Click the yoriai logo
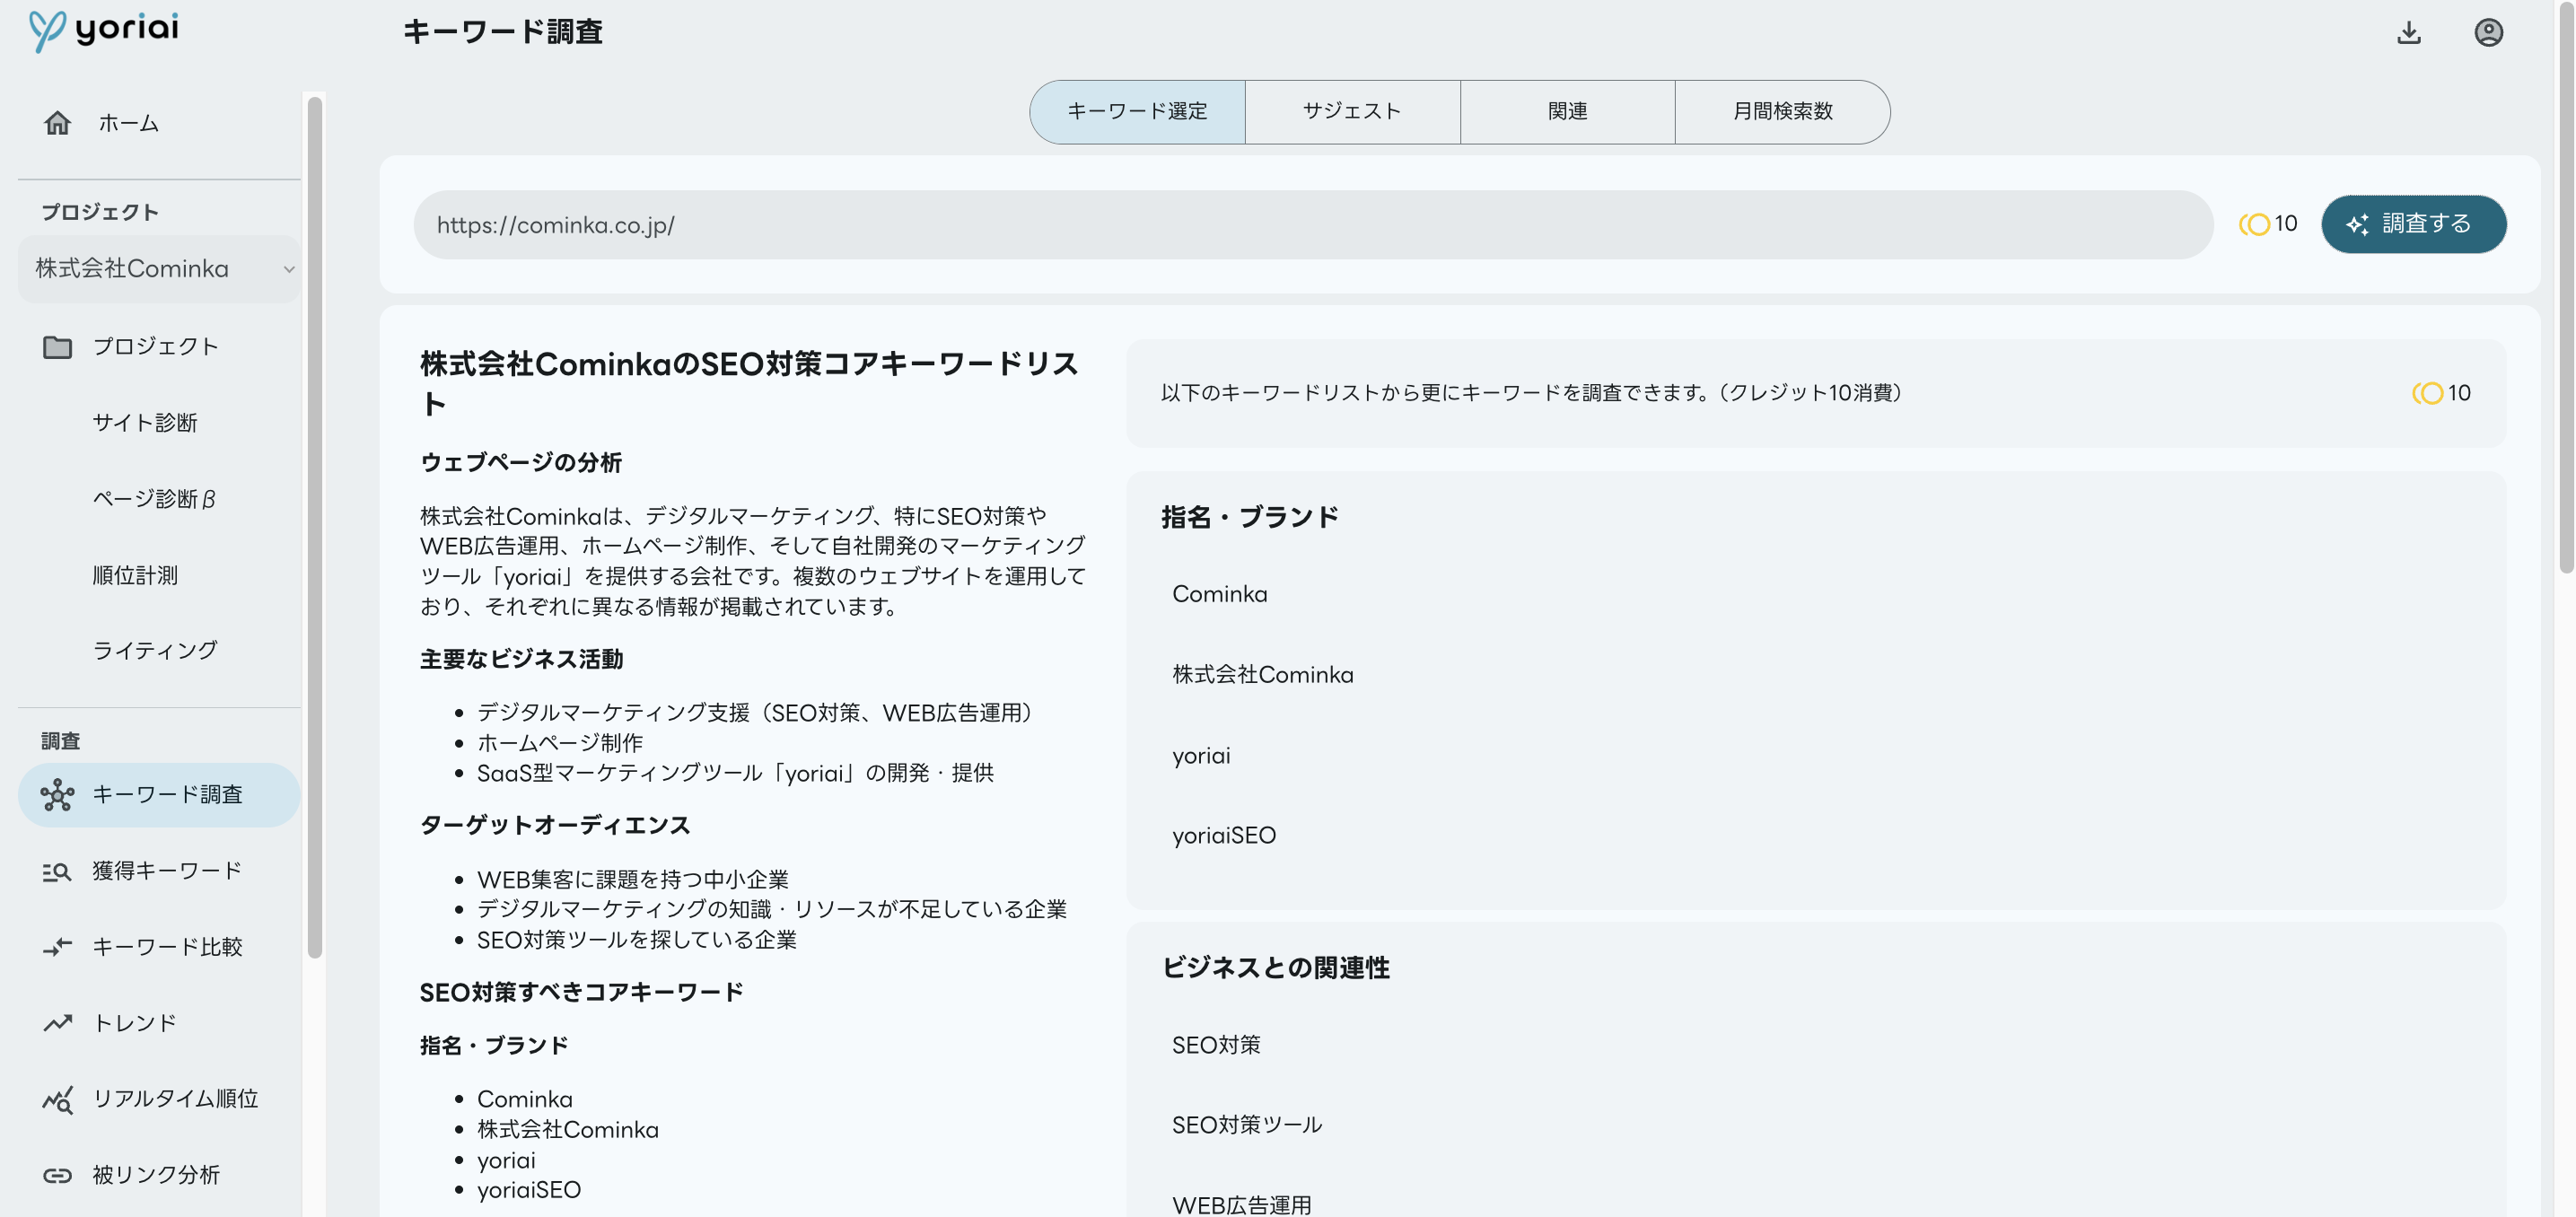This screenshot has height=1217, width=2576. [x=104, y=30]
